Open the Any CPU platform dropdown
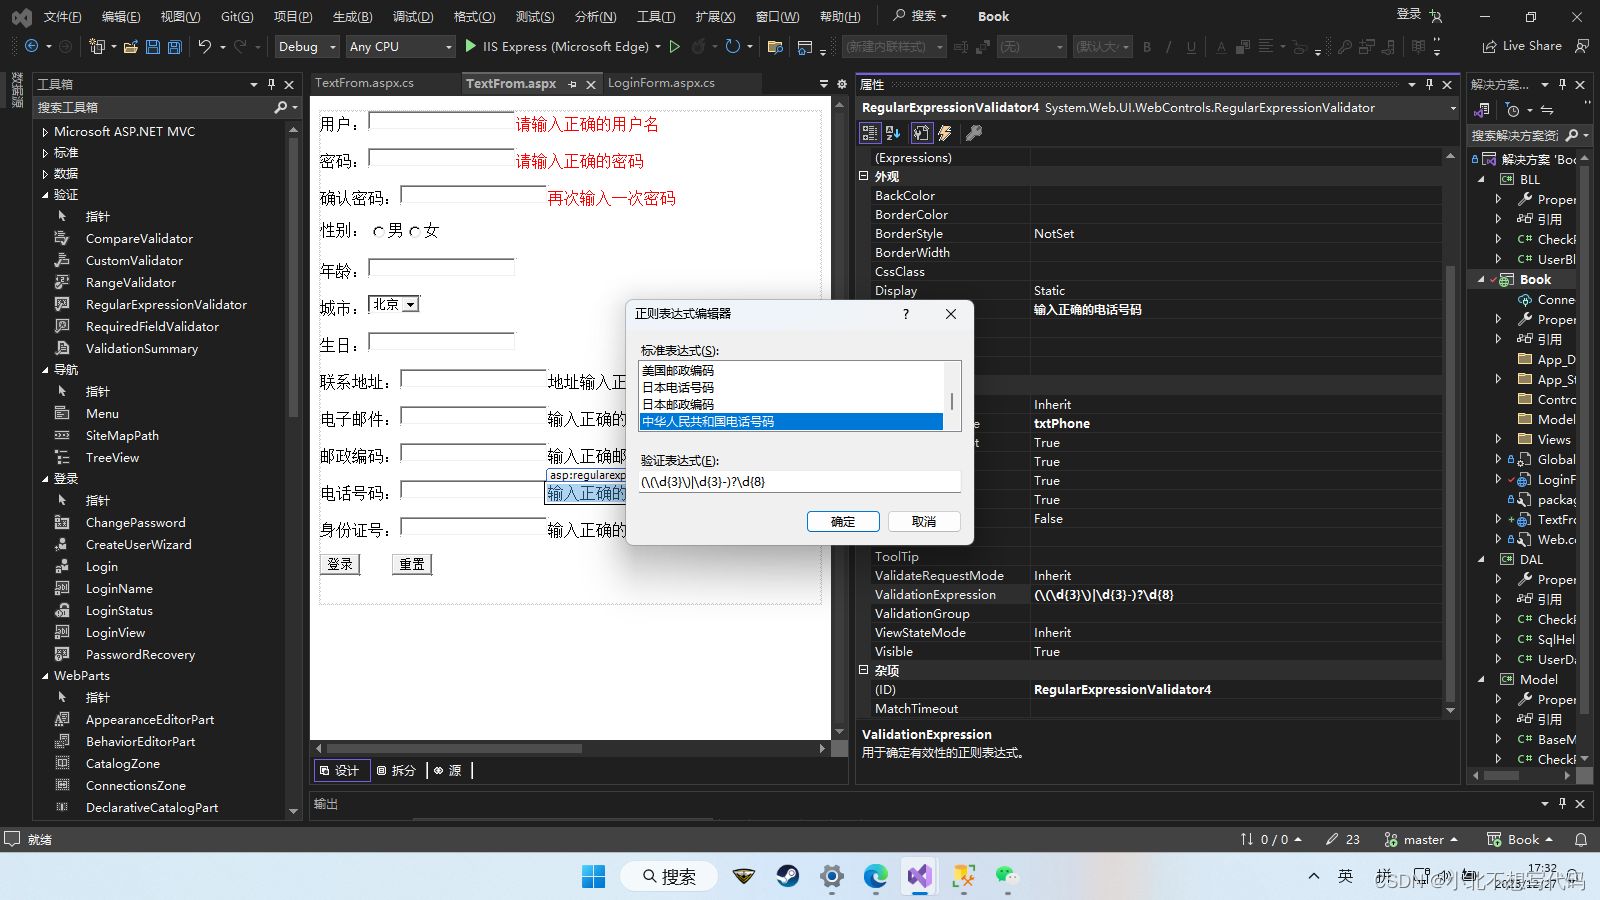 [400, 46]
